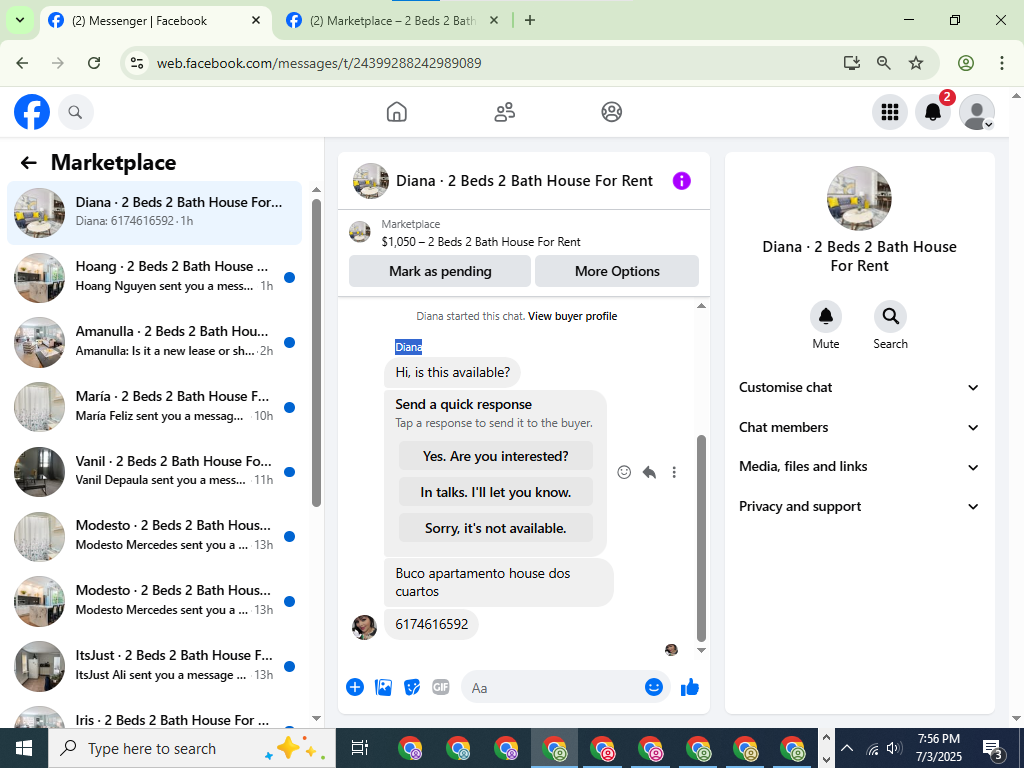Screen dimensions: 1024x768
Task: Open María Feliz conversation
Action: pos(154,406)
